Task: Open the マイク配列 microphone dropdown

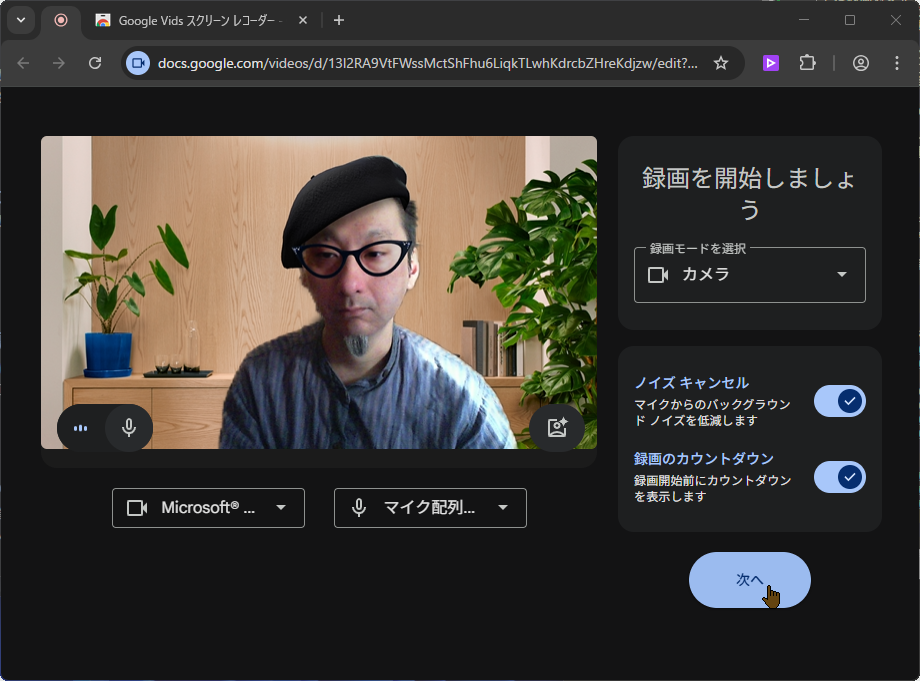Action: tap(502, 508)
